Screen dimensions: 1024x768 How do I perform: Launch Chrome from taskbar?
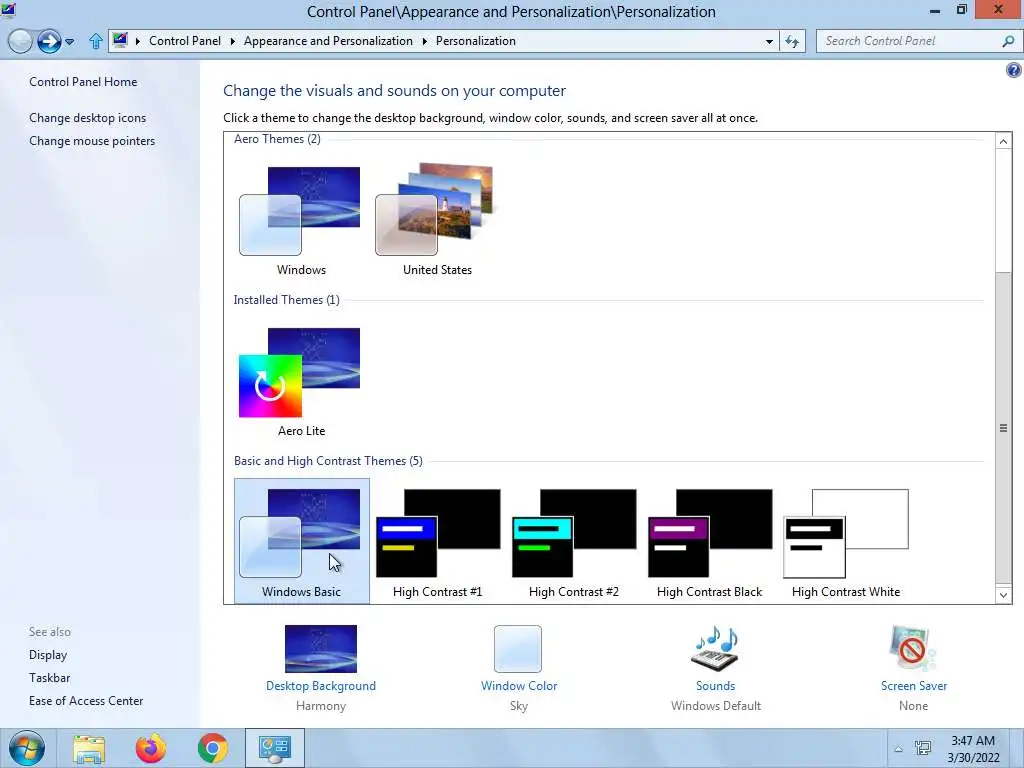point(213,748)
